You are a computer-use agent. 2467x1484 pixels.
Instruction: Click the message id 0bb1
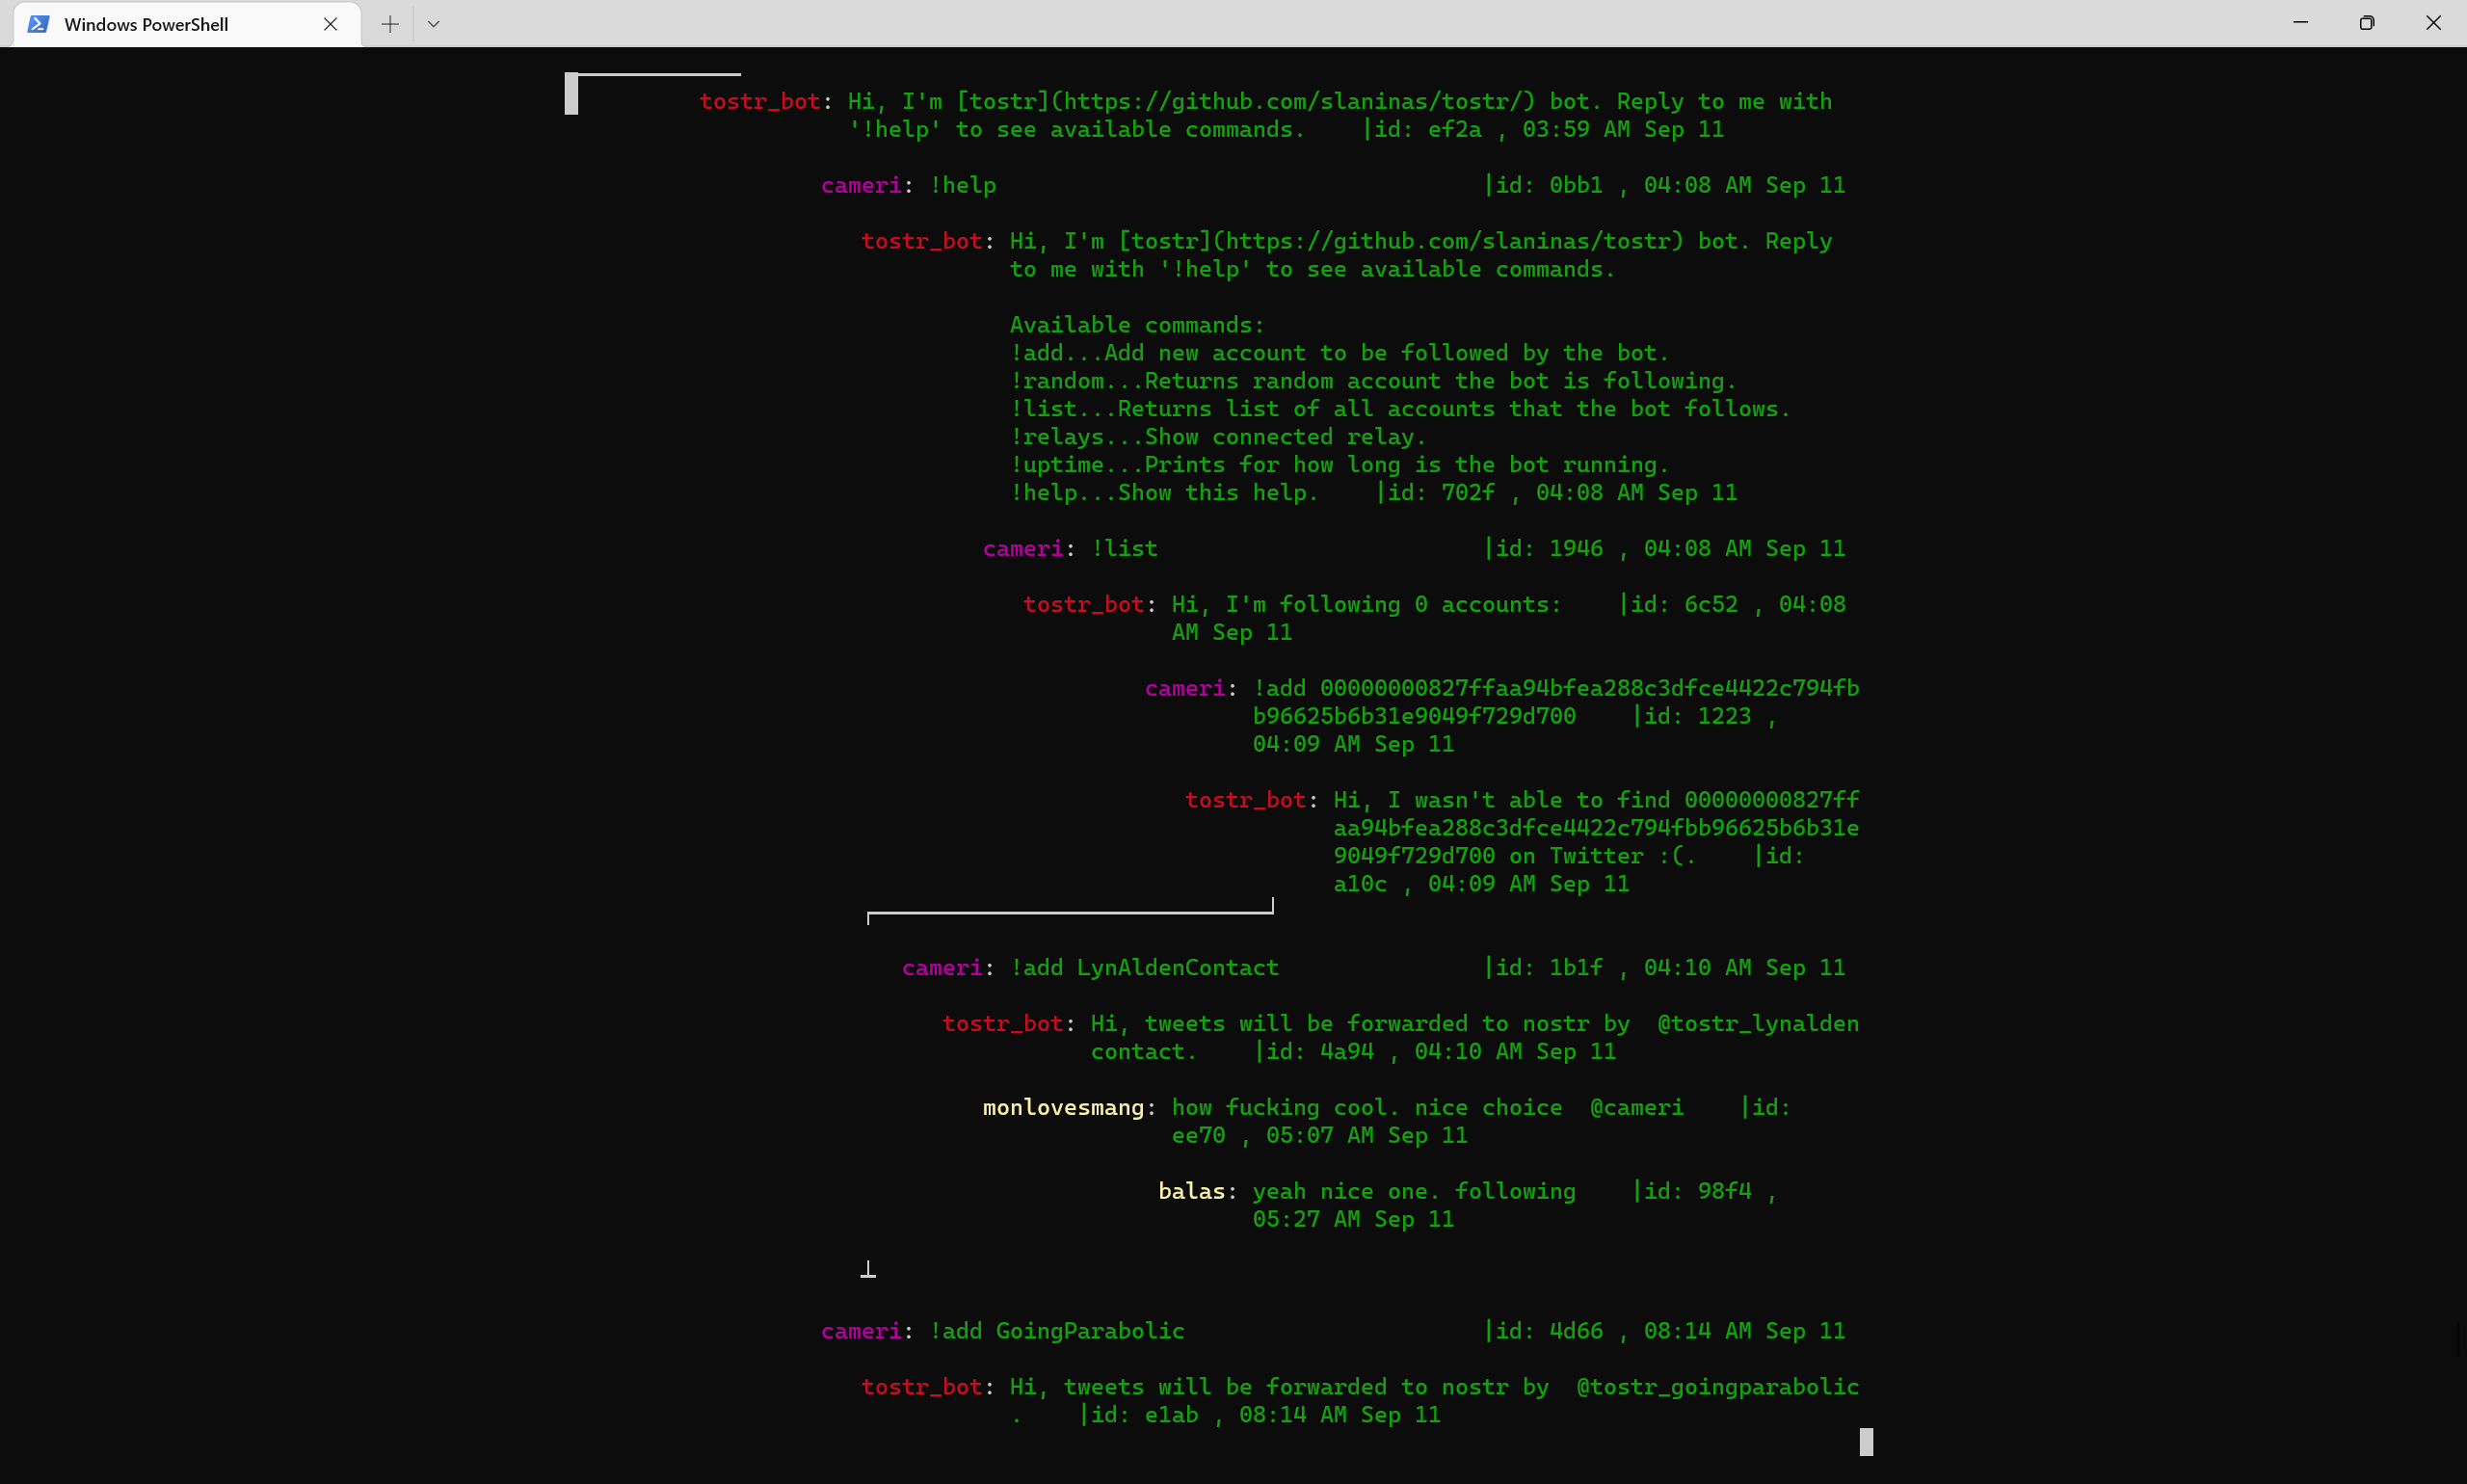(x=1575, y=185)
